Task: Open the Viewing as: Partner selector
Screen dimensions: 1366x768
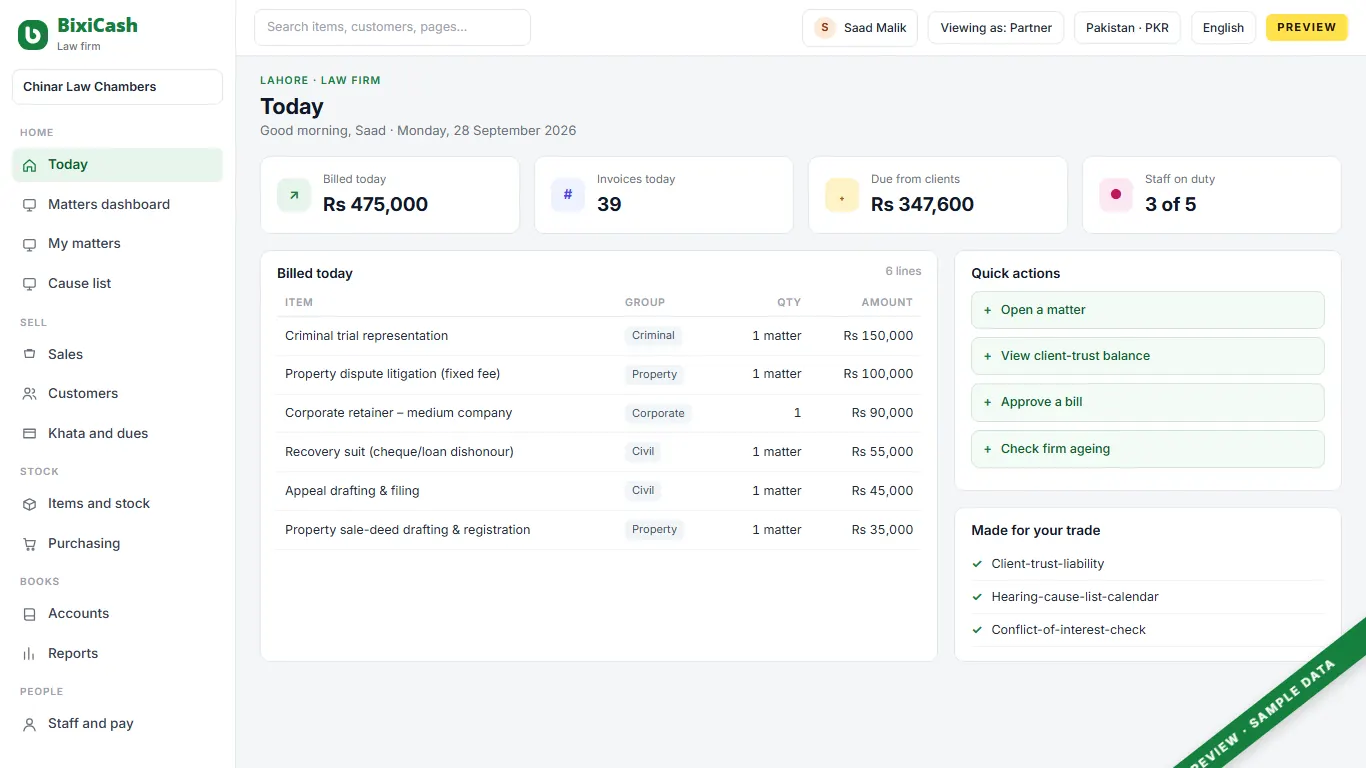Action: (x=996, y=28)
